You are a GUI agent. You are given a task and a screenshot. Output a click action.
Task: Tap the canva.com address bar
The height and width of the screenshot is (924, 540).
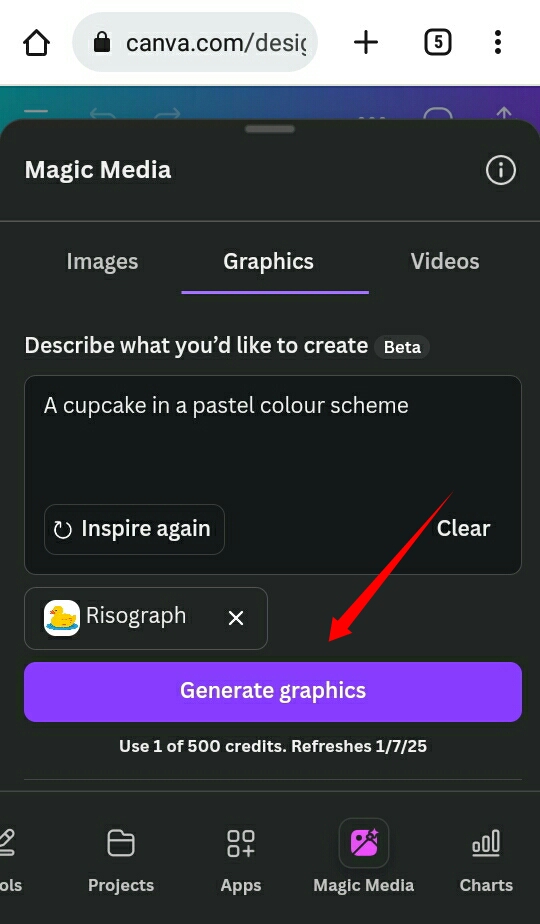tap(195, 42)
